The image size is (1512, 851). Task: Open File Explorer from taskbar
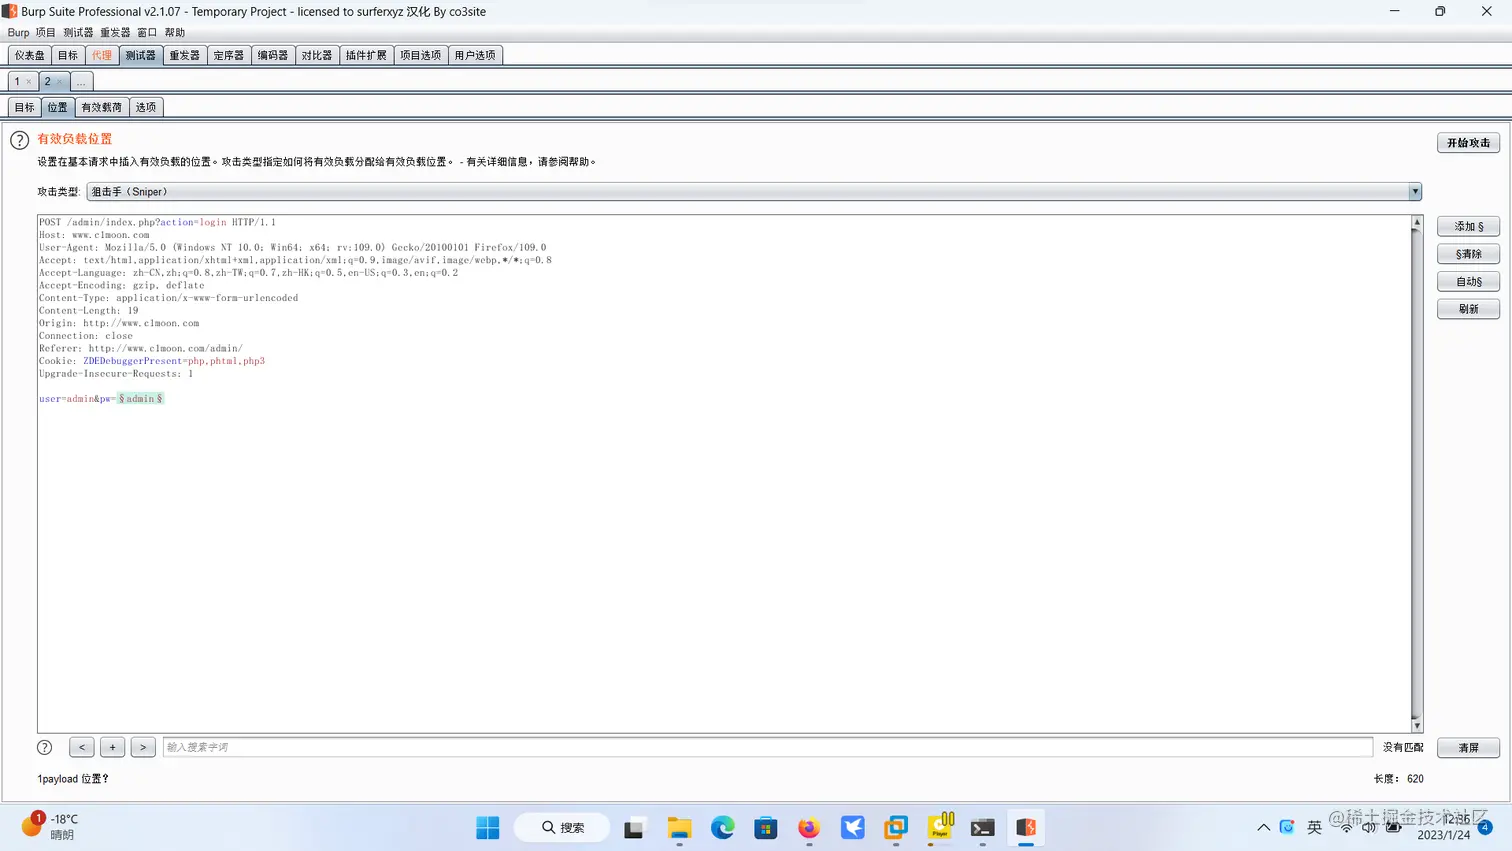[x=680, y=828]
